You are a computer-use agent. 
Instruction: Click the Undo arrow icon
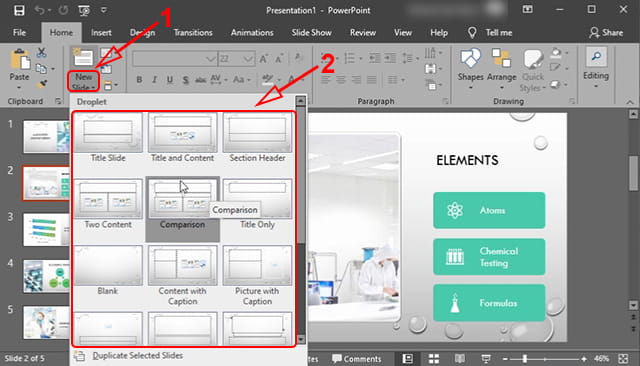pos(40,10)
